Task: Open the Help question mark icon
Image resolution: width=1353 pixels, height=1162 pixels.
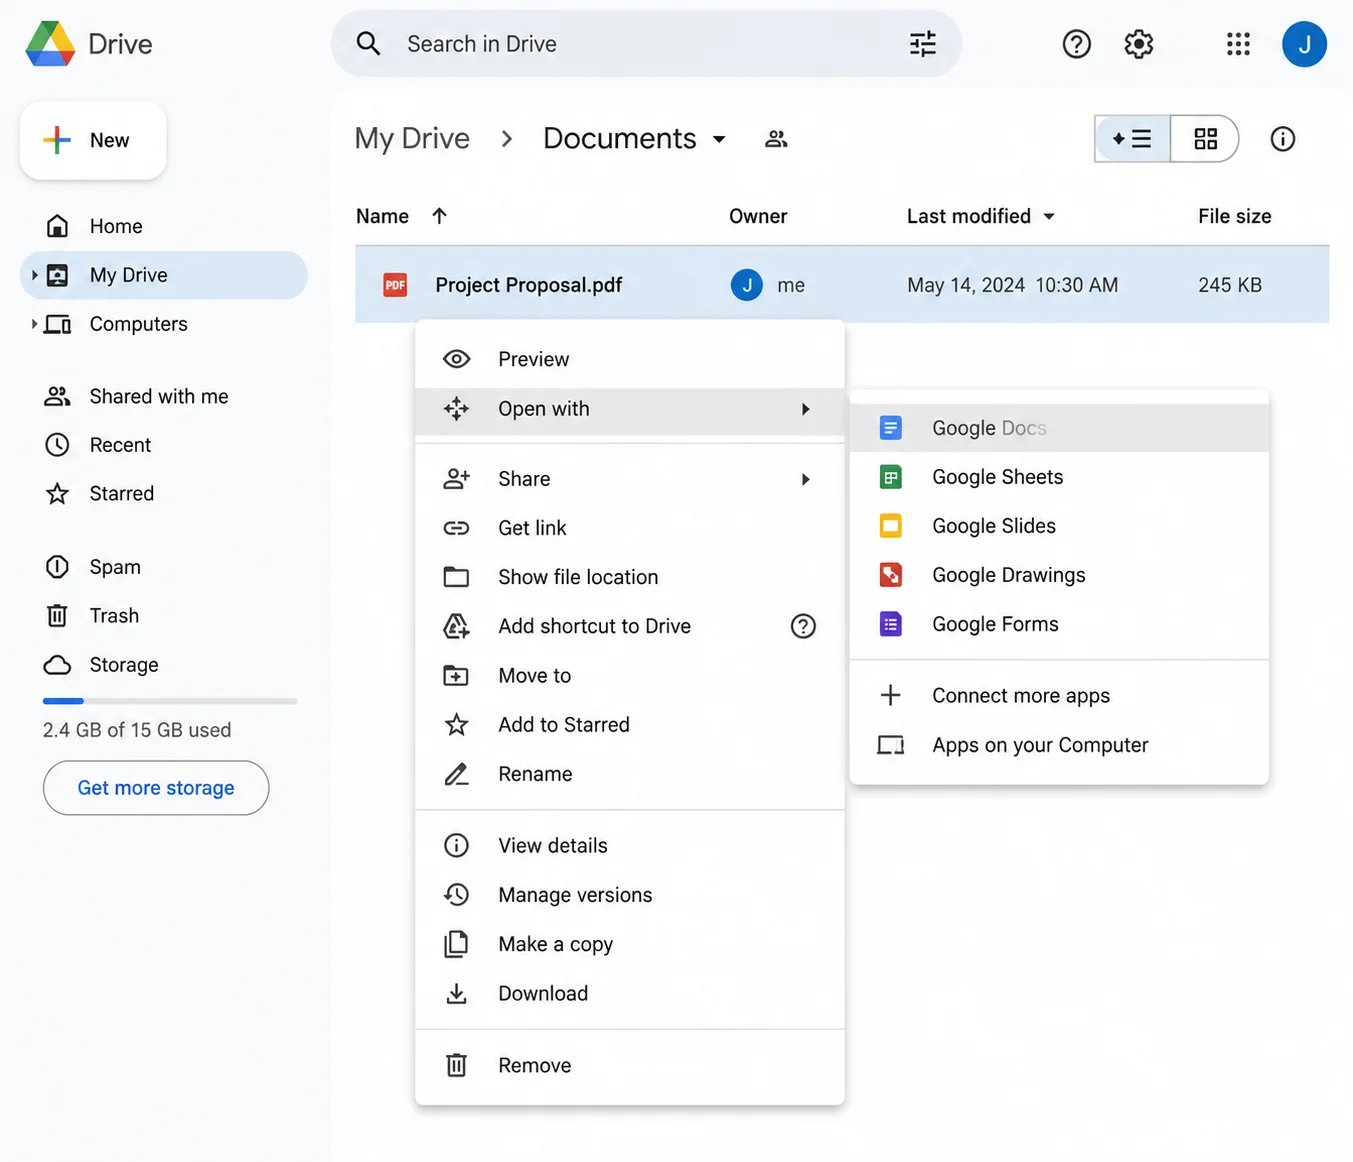Action: tap(1076, 44)
